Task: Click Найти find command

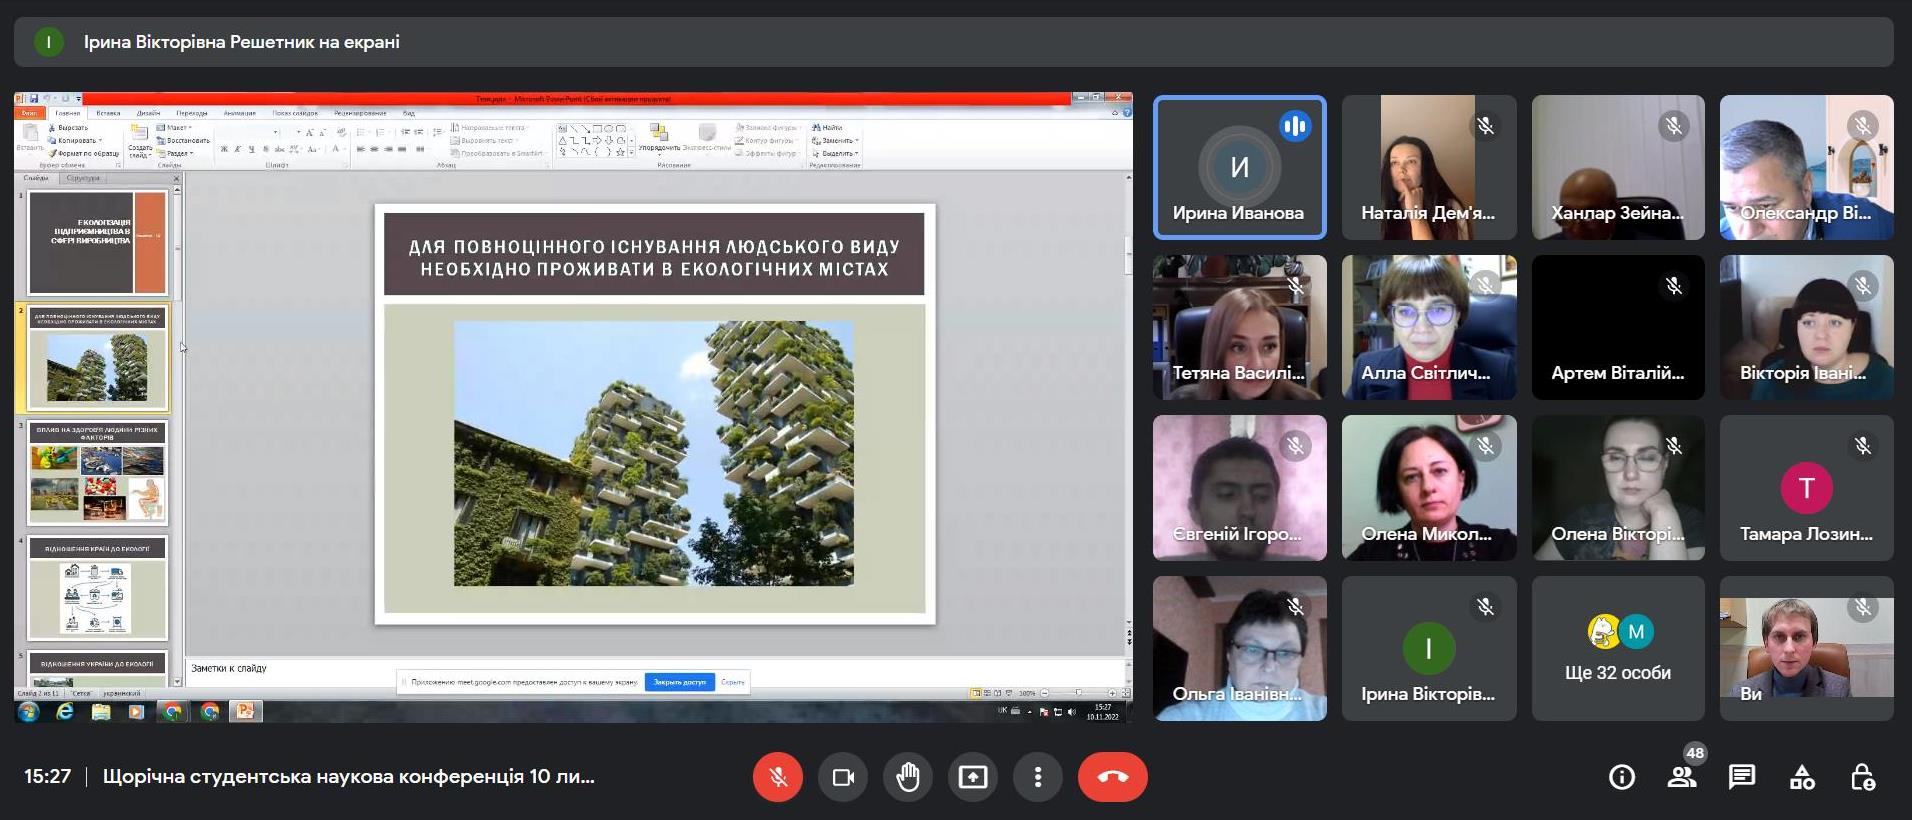Action: tap(828, 128)
